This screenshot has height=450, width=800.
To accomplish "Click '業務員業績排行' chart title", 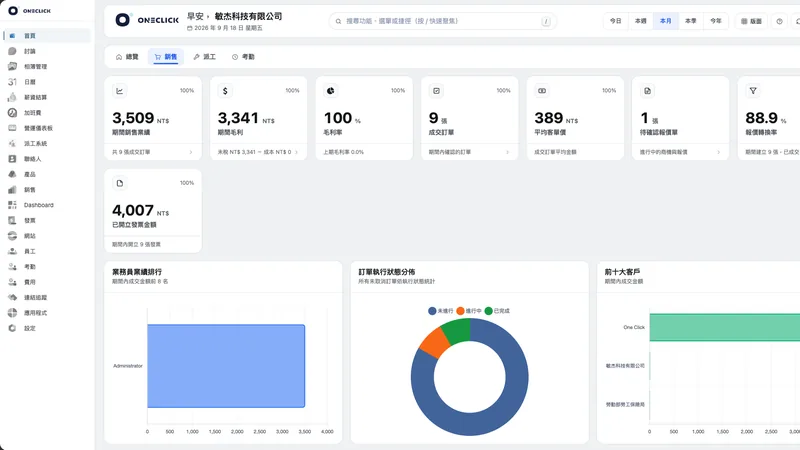I will tap(137, 272).
